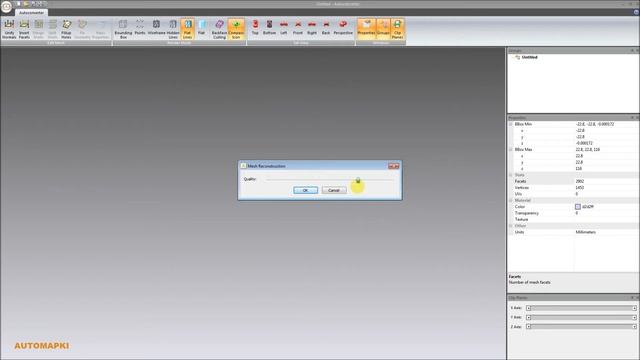Close the Mesh Reconstruction dialog

click(x=394, y=166)
